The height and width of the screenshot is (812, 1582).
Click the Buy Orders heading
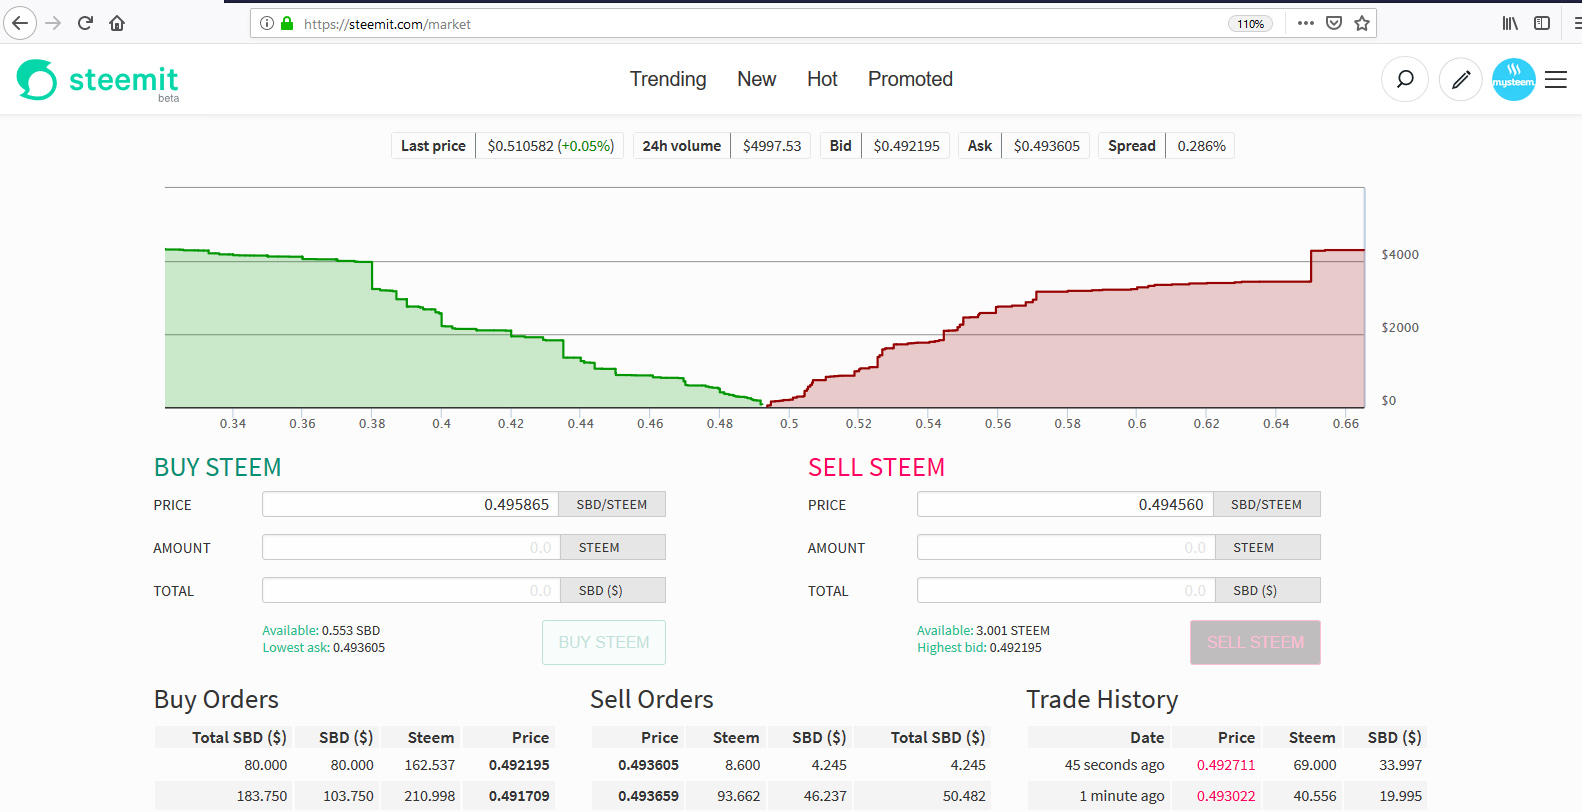[216, 699]
